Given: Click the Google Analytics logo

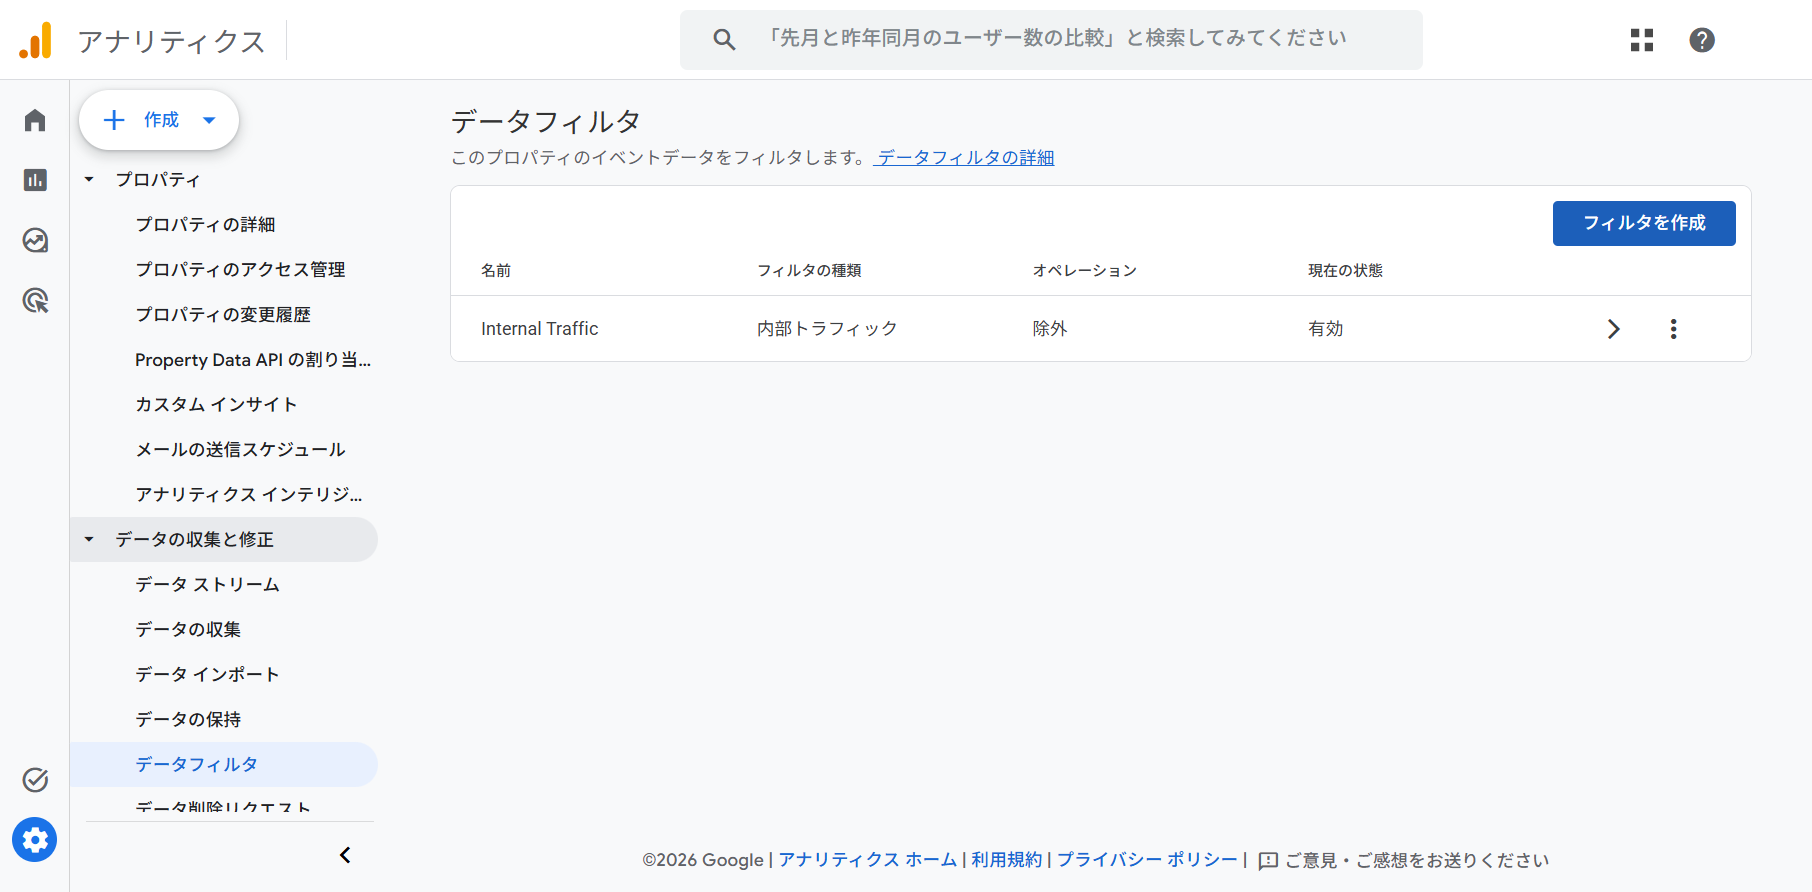Looking at the screenshot, I should click(36, 40).
